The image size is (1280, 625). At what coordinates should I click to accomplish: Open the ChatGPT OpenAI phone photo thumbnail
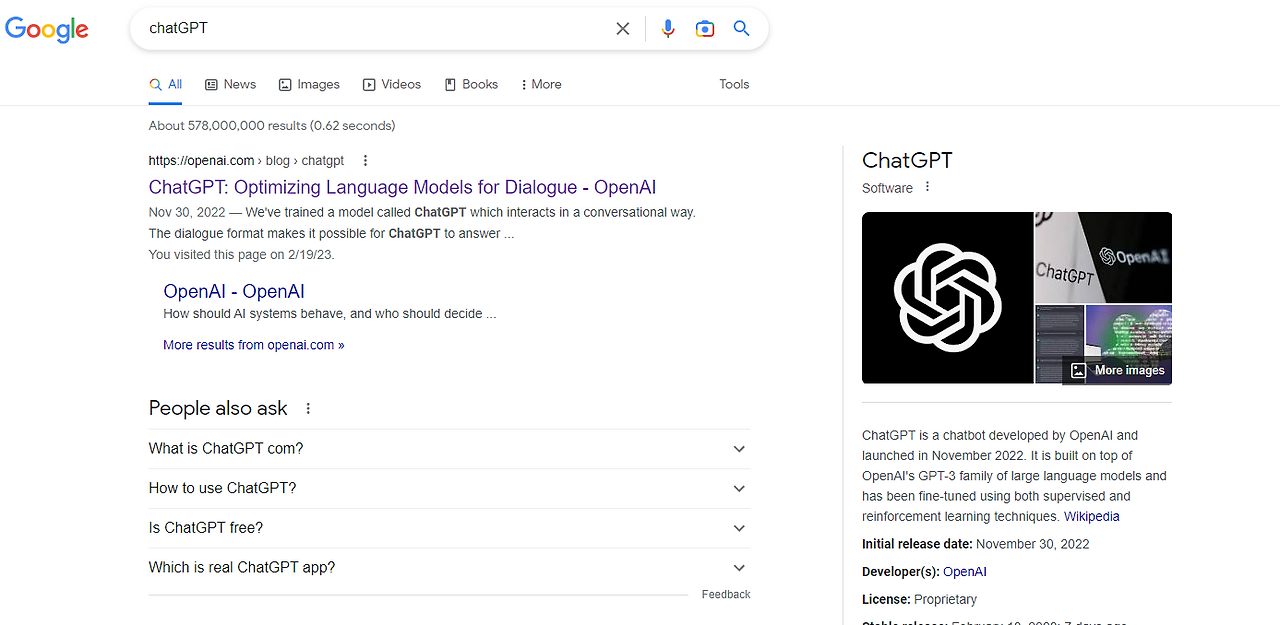[x=1103, y=257]
